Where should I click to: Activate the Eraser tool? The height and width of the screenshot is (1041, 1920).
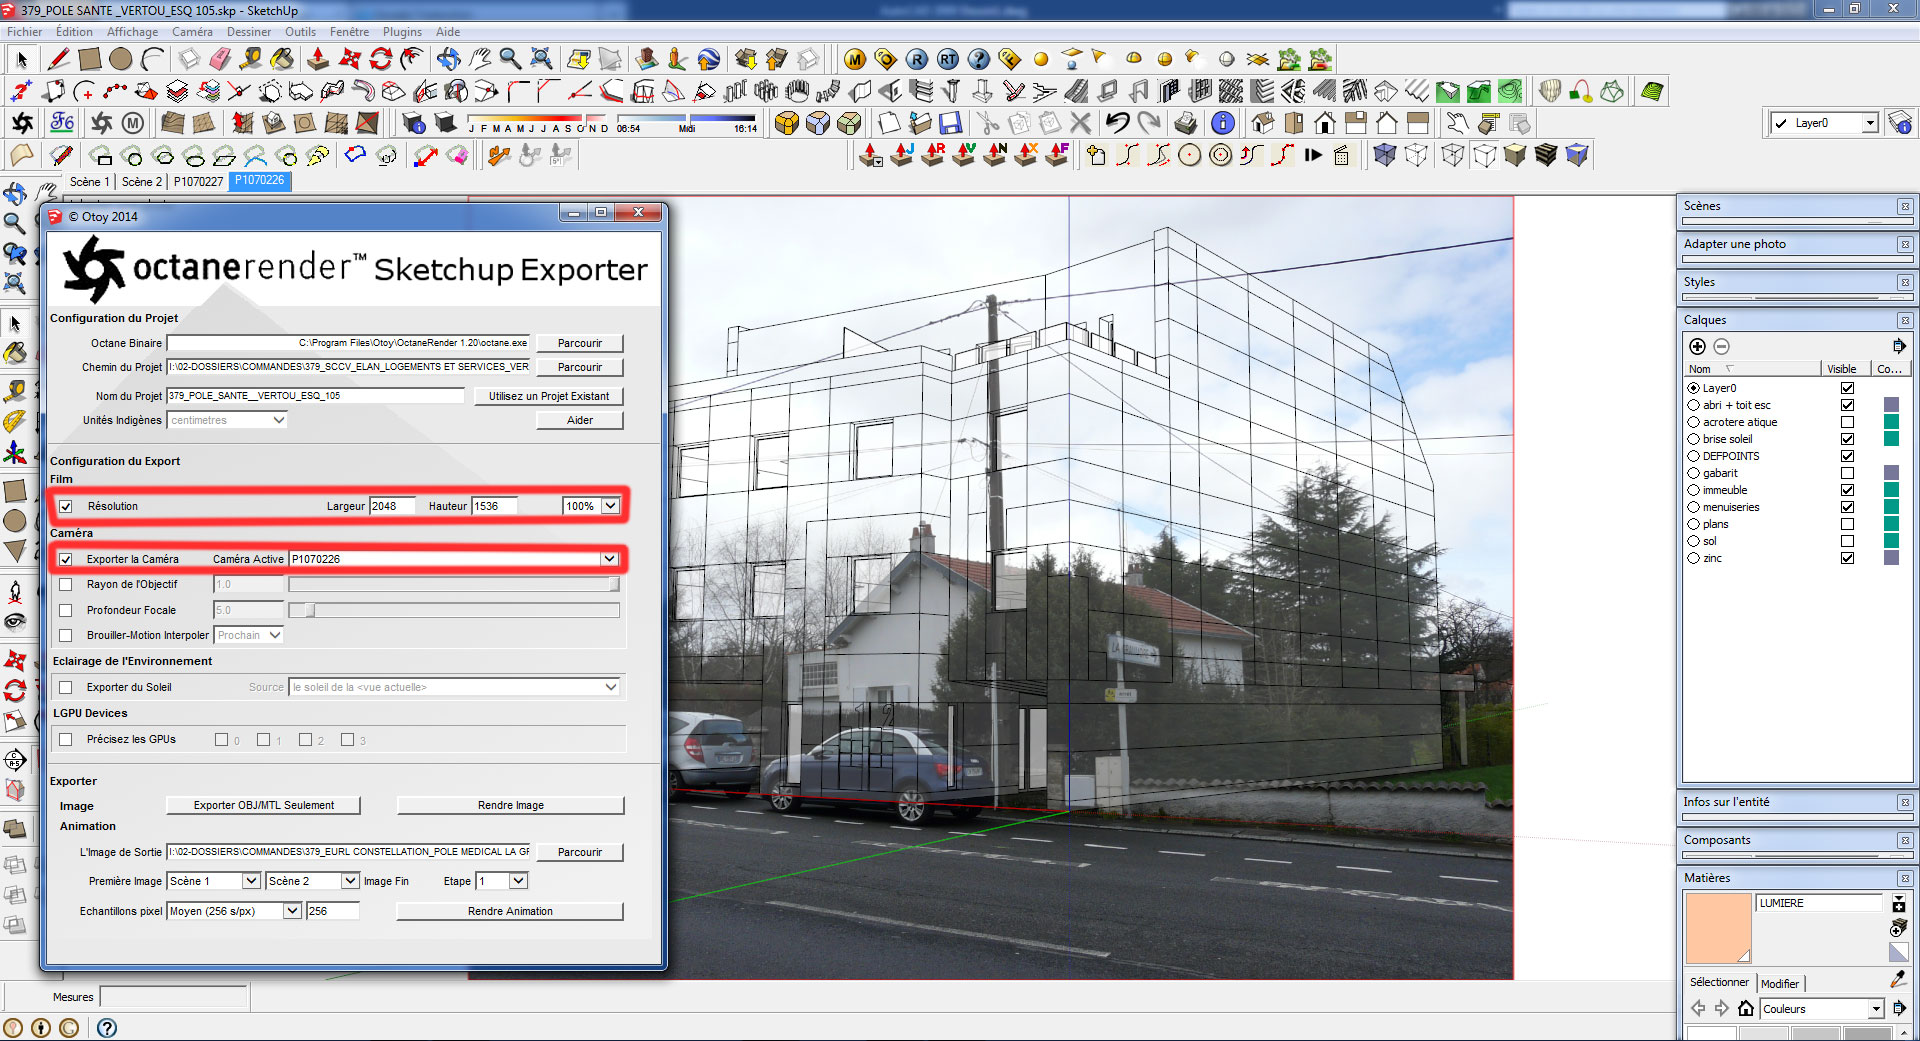point(220,59)
